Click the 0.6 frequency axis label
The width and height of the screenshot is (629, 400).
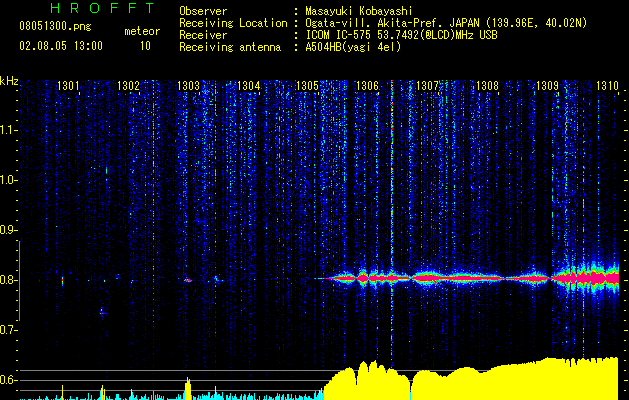(8, 380)
